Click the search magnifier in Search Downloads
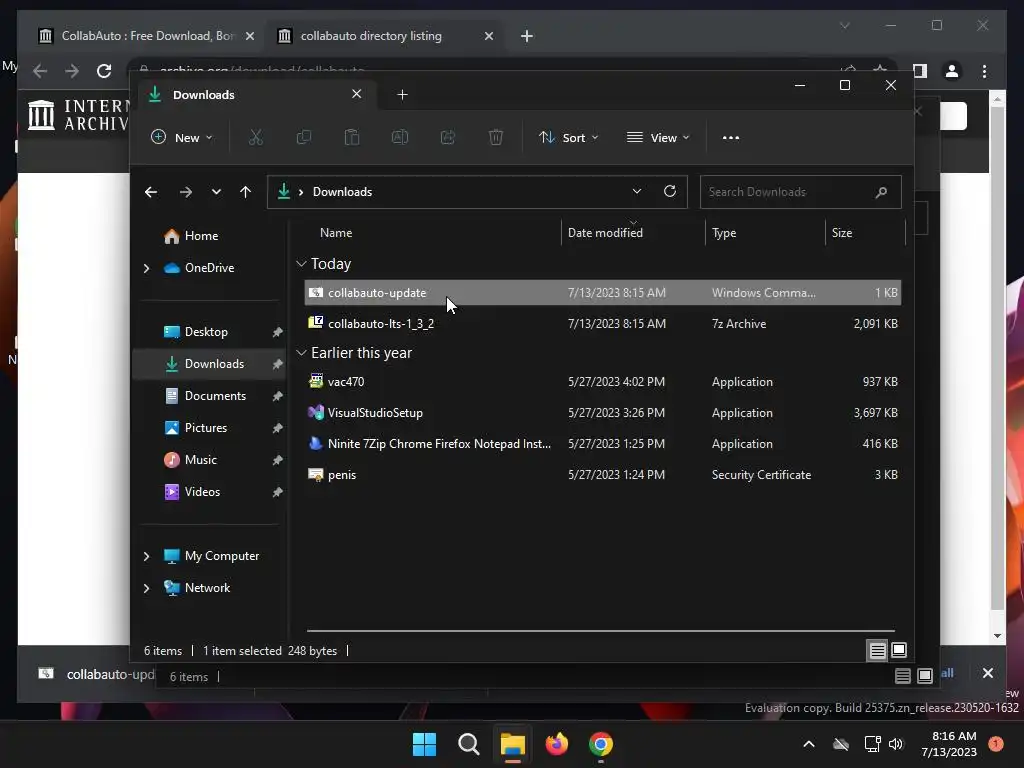 [x=881, y=192]
